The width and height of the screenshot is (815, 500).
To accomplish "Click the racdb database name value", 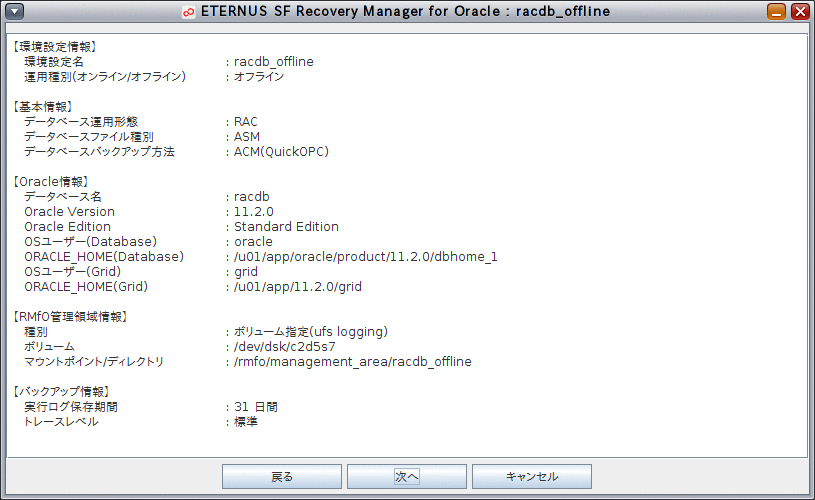I will tap(252, 197).
